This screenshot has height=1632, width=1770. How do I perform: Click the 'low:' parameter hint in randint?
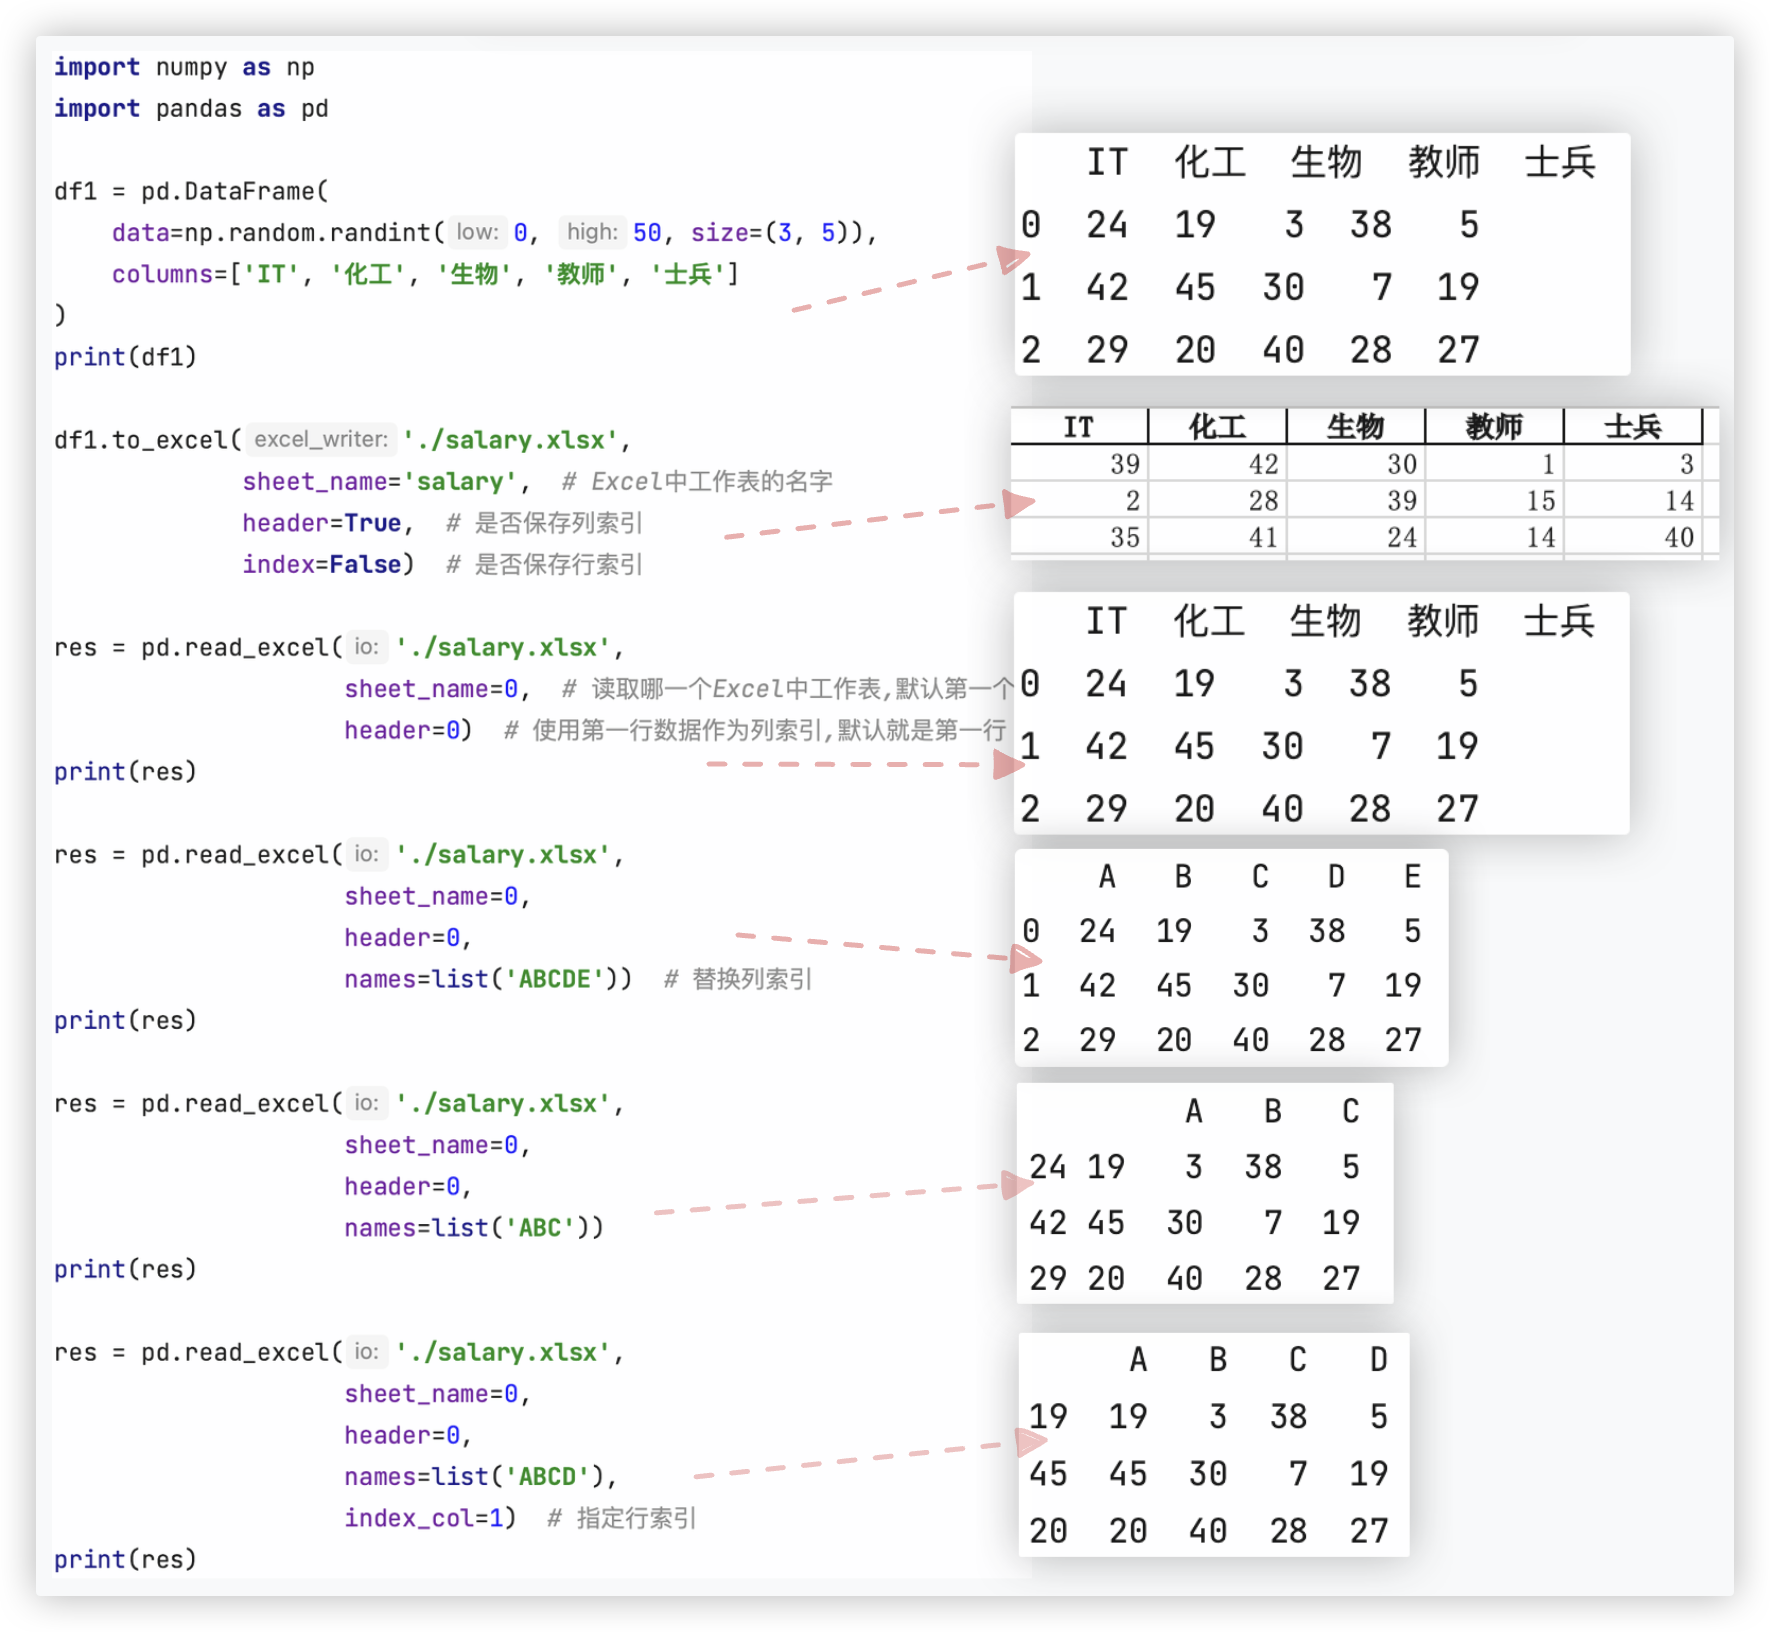[x=477, y=232]
